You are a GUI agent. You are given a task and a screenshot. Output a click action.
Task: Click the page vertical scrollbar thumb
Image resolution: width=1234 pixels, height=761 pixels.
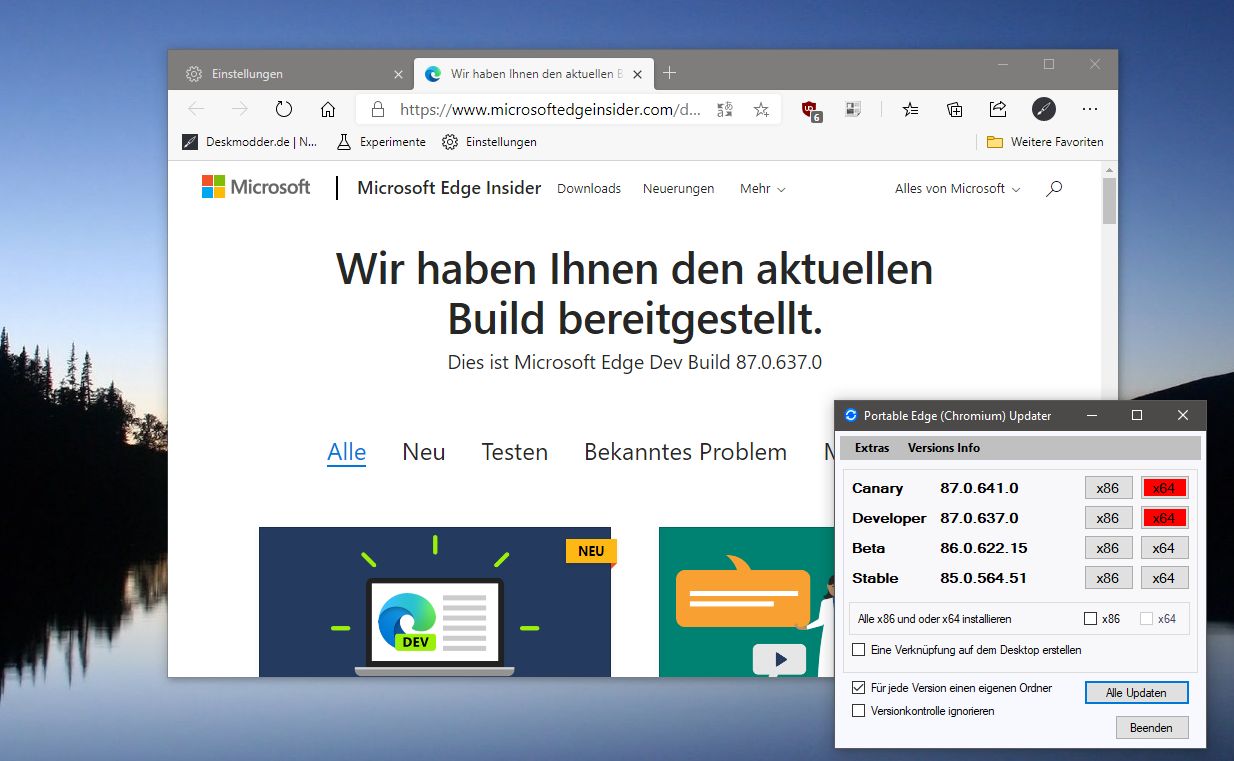pyautogui.click(x=1109, y=200)
